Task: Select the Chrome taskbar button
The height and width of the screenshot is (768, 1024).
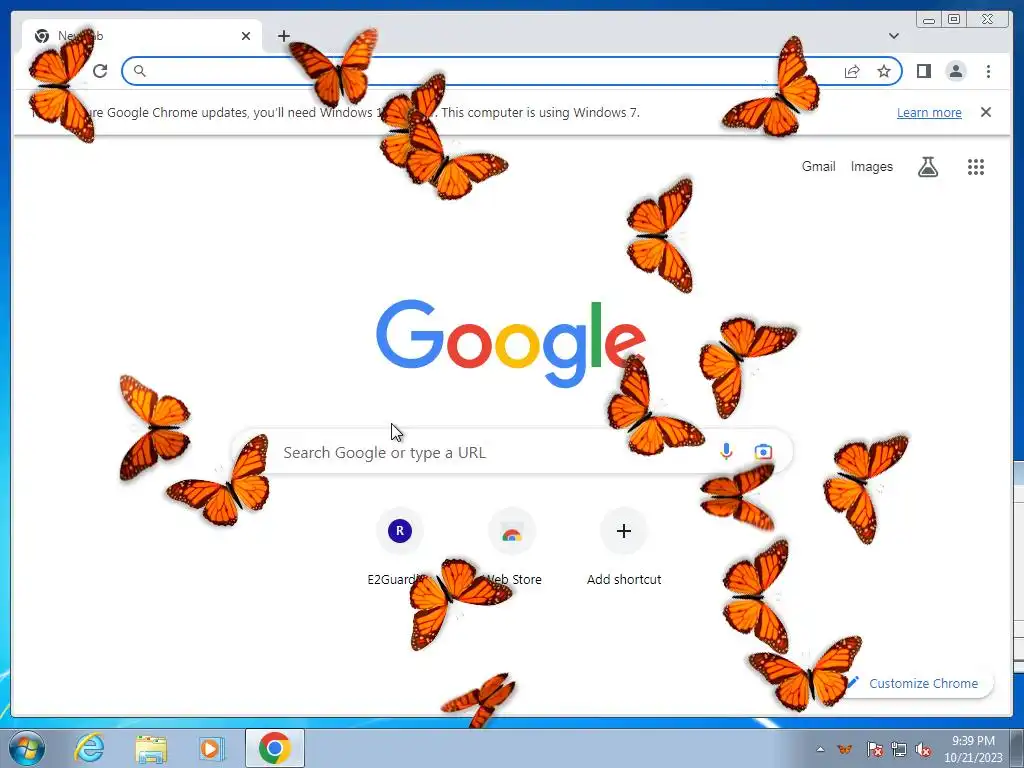Action: pyautogui.click(x=274, y=748)
